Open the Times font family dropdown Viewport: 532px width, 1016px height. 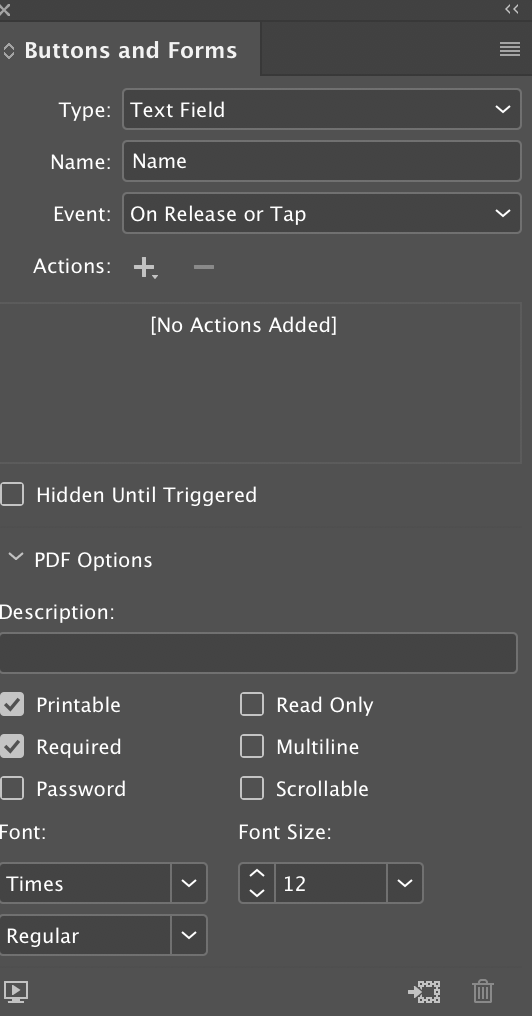(103, 883)
